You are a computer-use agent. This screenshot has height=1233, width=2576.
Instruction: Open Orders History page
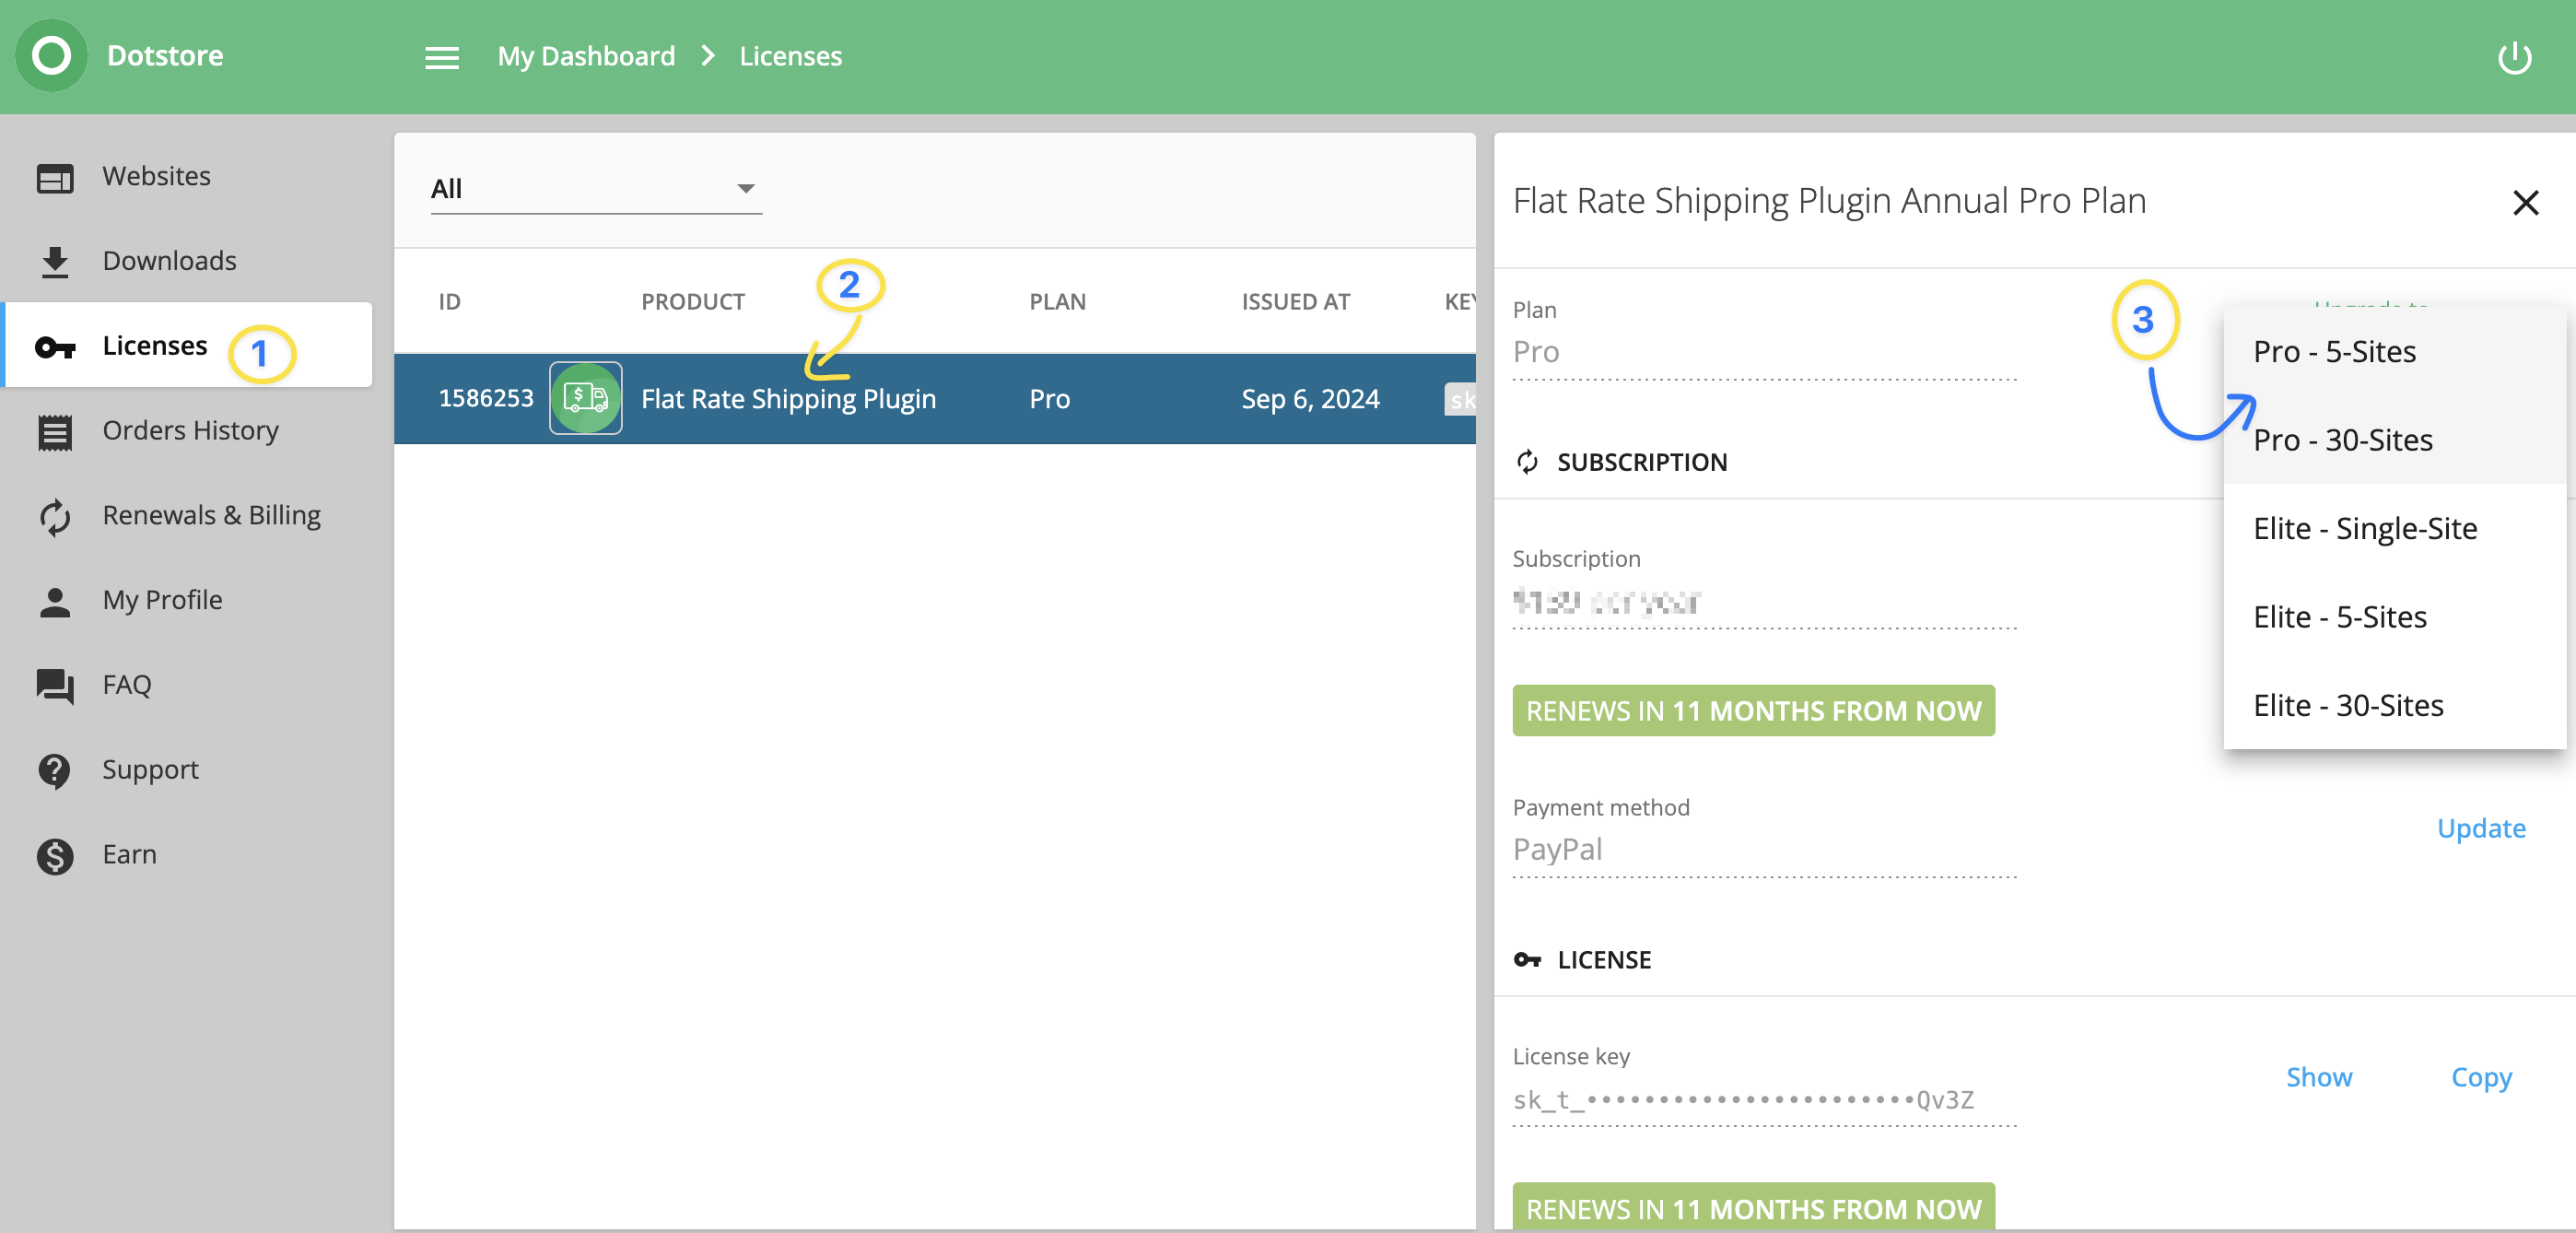tap(188, 430)
